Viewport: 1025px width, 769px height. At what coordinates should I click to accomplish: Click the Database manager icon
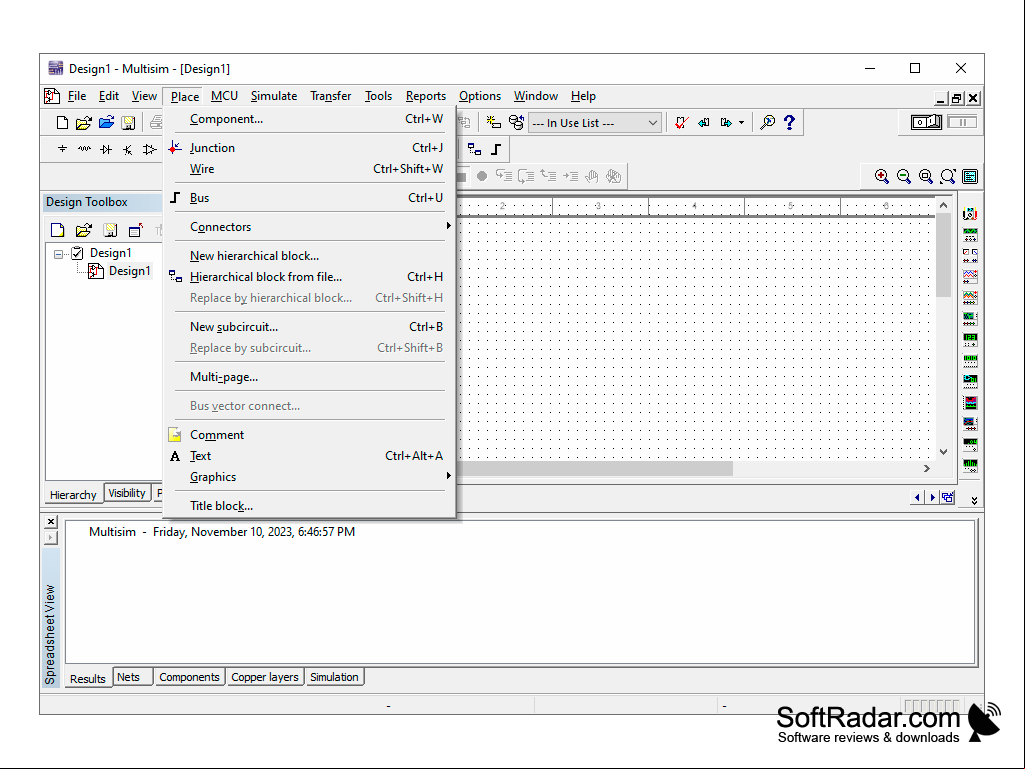coord(516,122)
